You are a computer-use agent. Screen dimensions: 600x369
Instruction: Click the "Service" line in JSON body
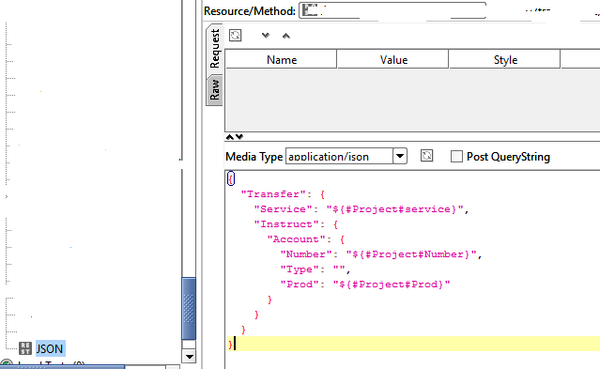pos(361,209)
